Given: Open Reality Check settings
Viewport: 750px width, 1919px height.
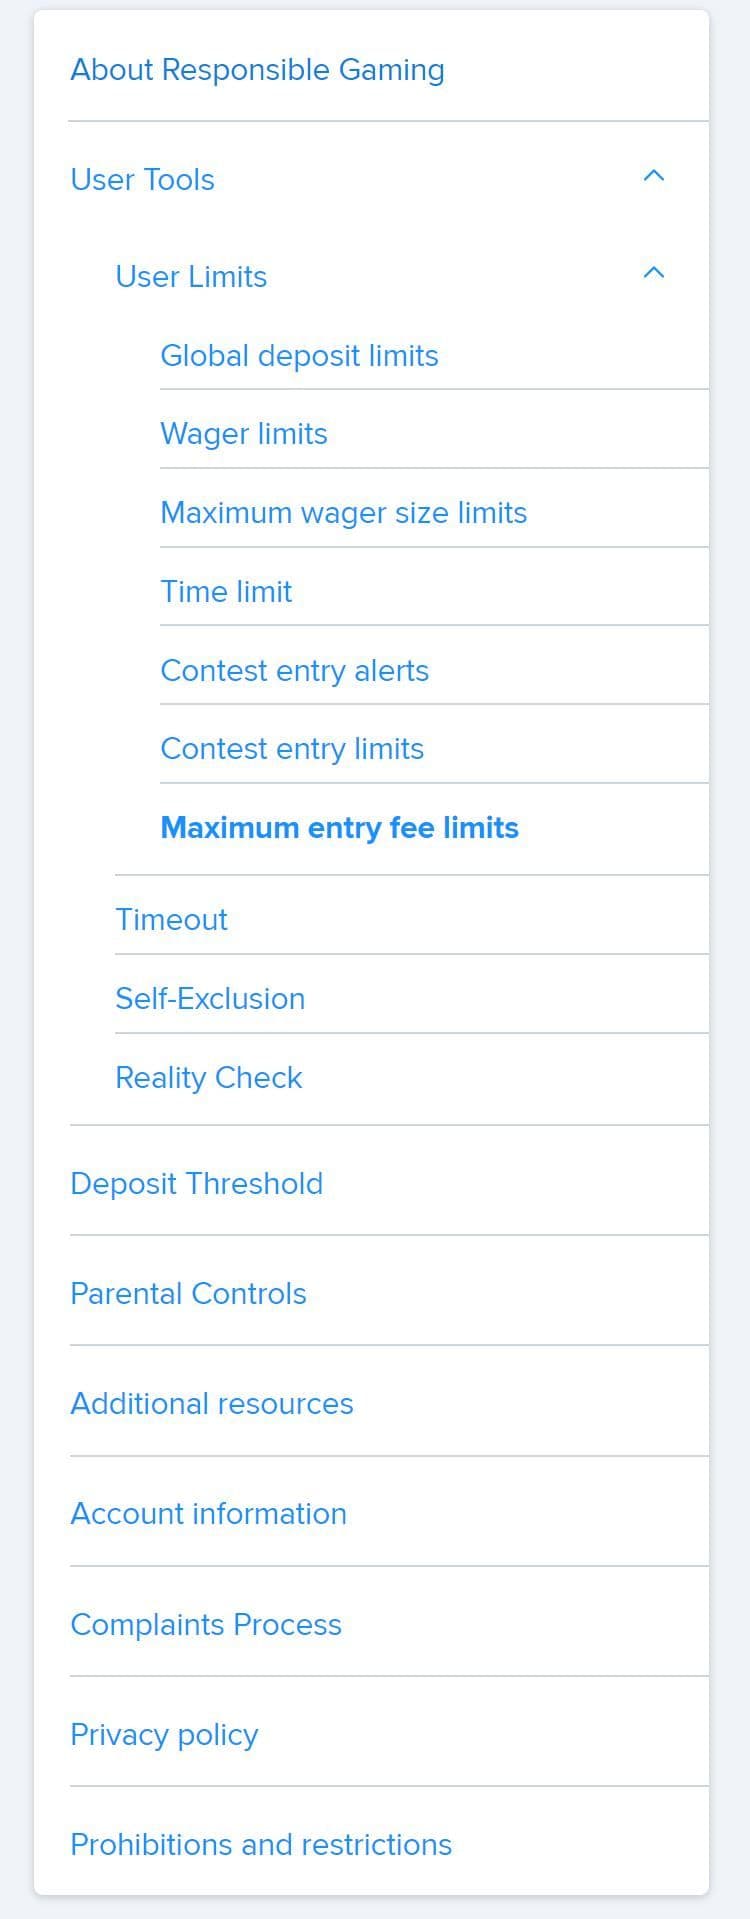Looking at the screenshot, I should point(208,1077).
